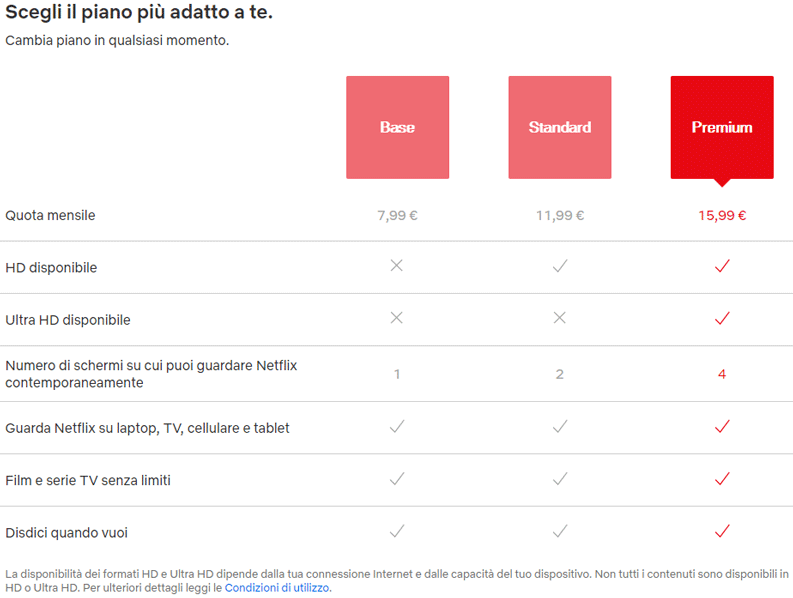Select the Premium plan box
The width and height of the screenshot is (793, 598).
pyautogui.click(x=721, y=128)
